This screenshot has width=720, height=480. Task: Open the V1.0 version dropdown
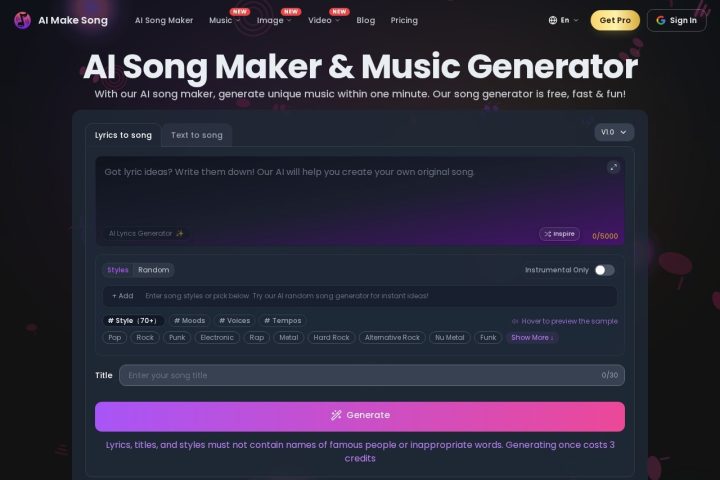pos(614,132)
